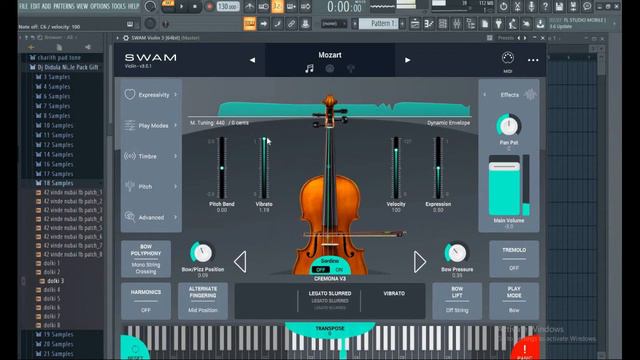Image resolution: width=640 pixels, height=360 pixels.
Task: Open the tempo tapper icon
Action: pos(512,24)
